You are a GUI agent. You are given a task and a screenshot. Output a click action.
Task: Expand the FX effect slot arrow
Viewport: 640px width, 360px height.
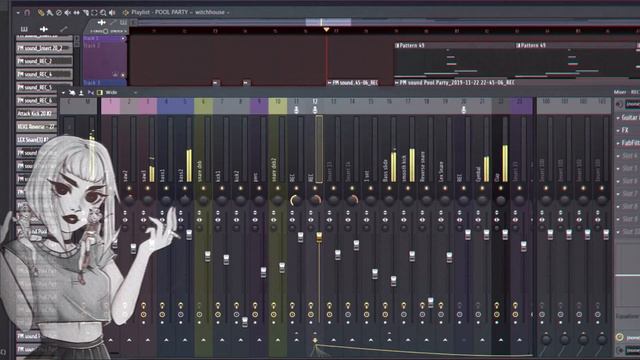pos(619,130)
